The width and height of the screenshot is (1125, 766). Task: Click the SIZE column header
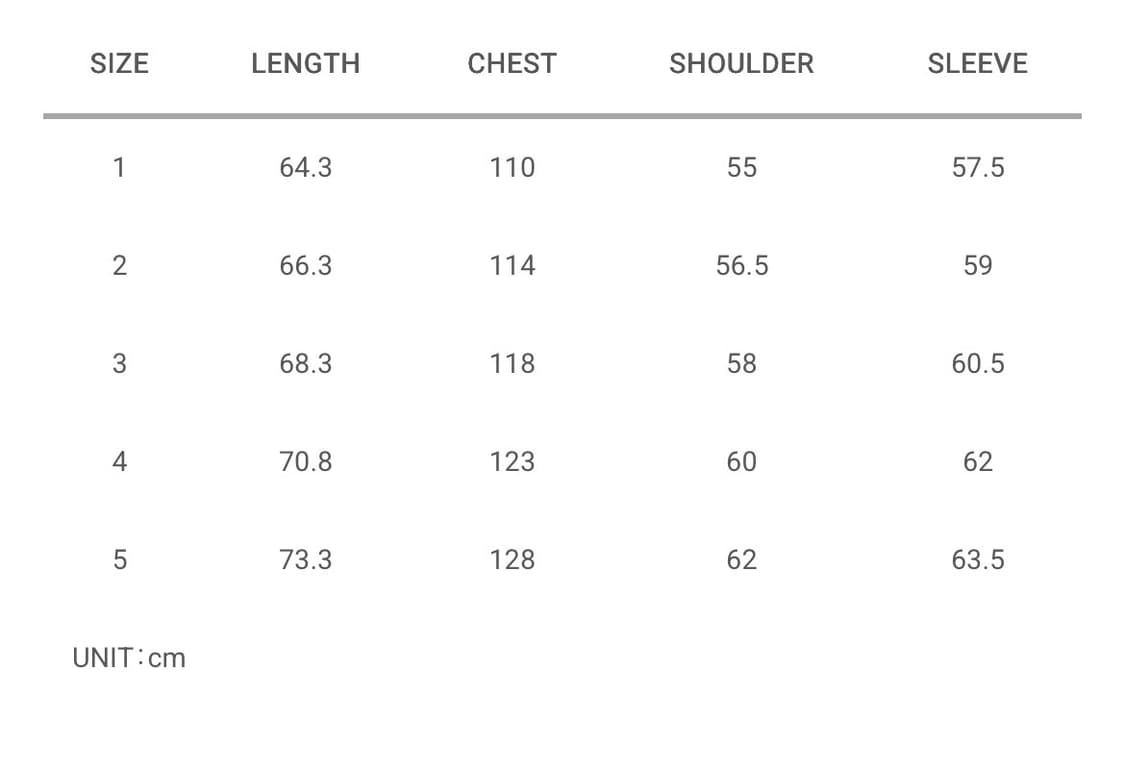[x=119, y=64]
